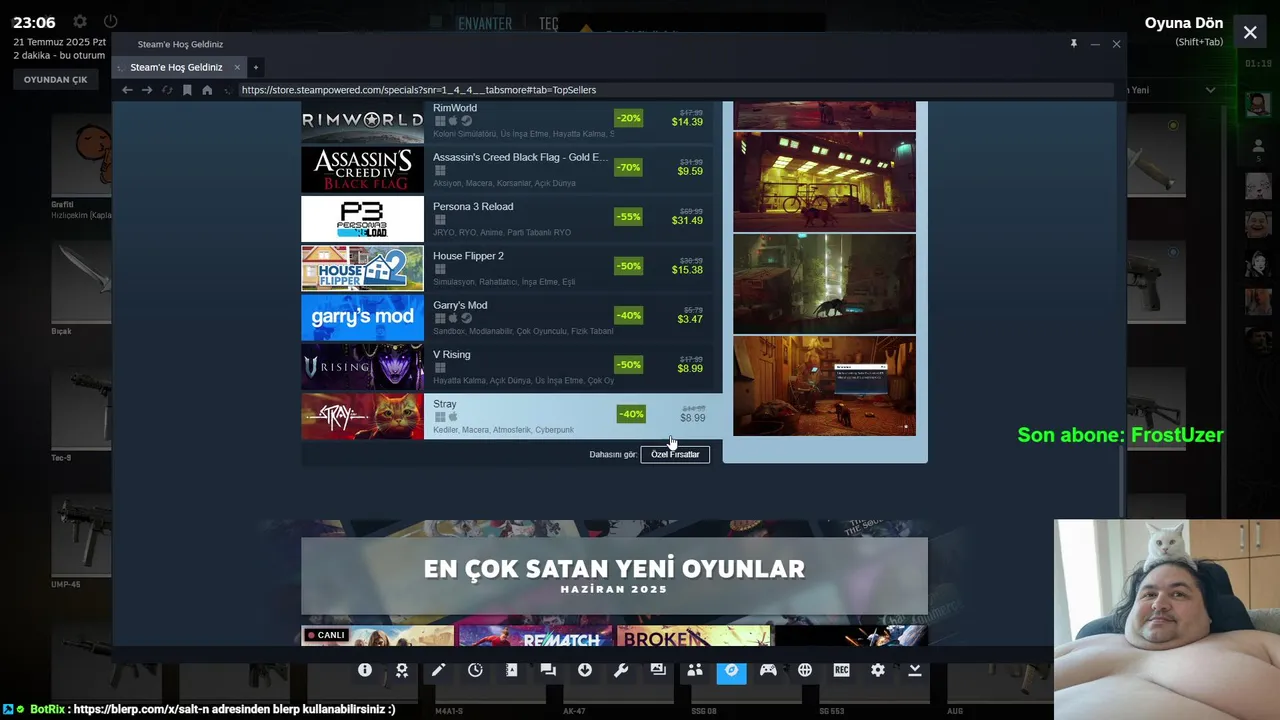
Task: Open the guides book icon
Action: pyautogui.click(x=511, y=670)
